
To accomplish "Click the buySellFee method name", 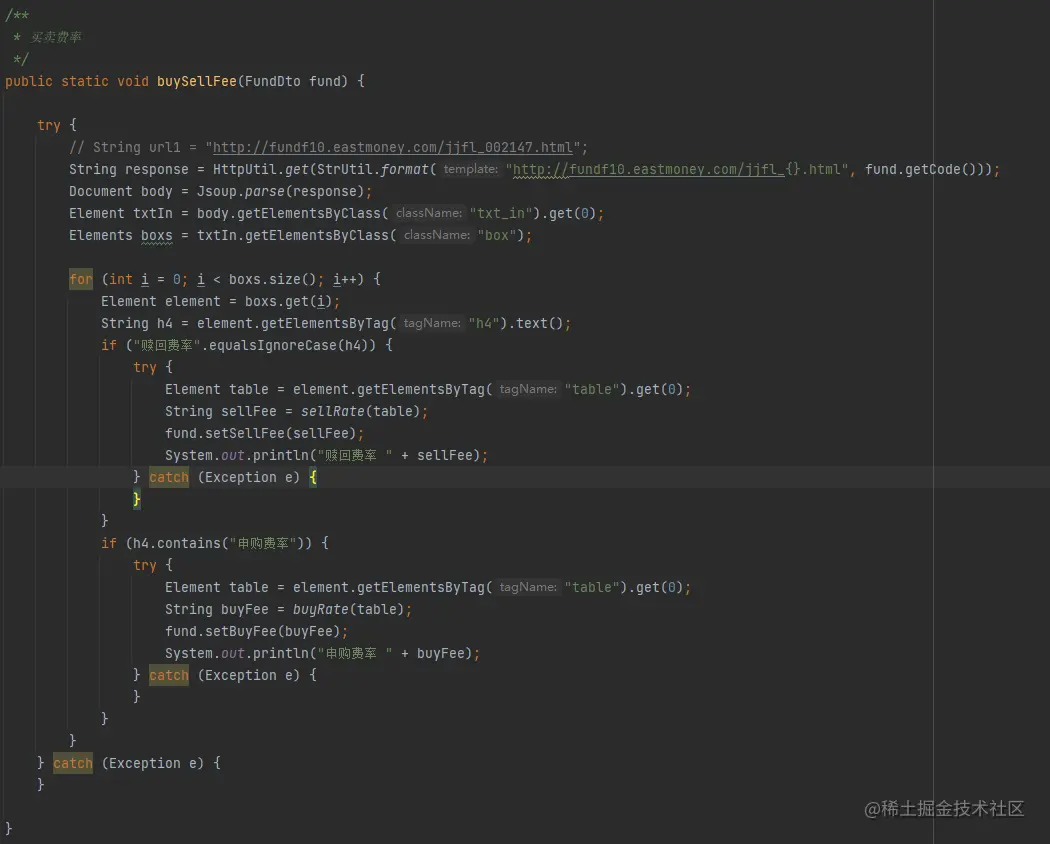I will point(196,81).
